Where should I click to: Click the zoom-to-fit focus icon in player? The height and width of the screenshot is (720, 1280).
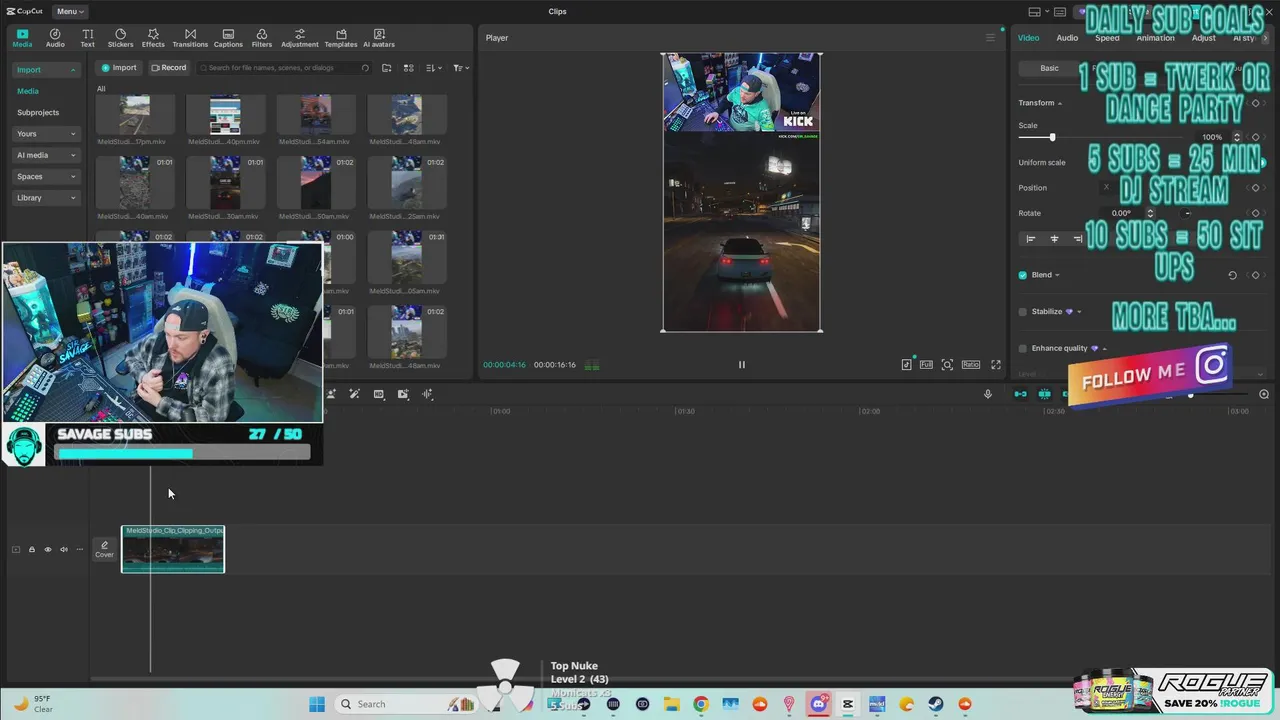pos(947,365)
